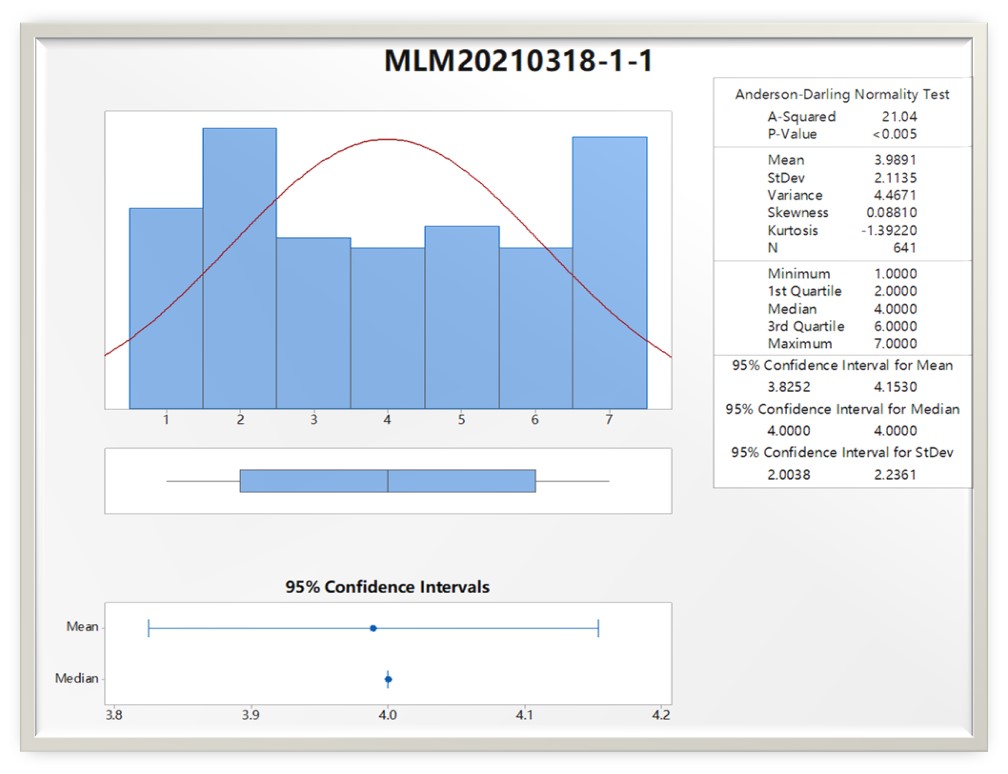Viewport: 1008px width, 774px height.
Task: Click the "95% Confidence Intervals" plot heading
Action: (388, 587)
